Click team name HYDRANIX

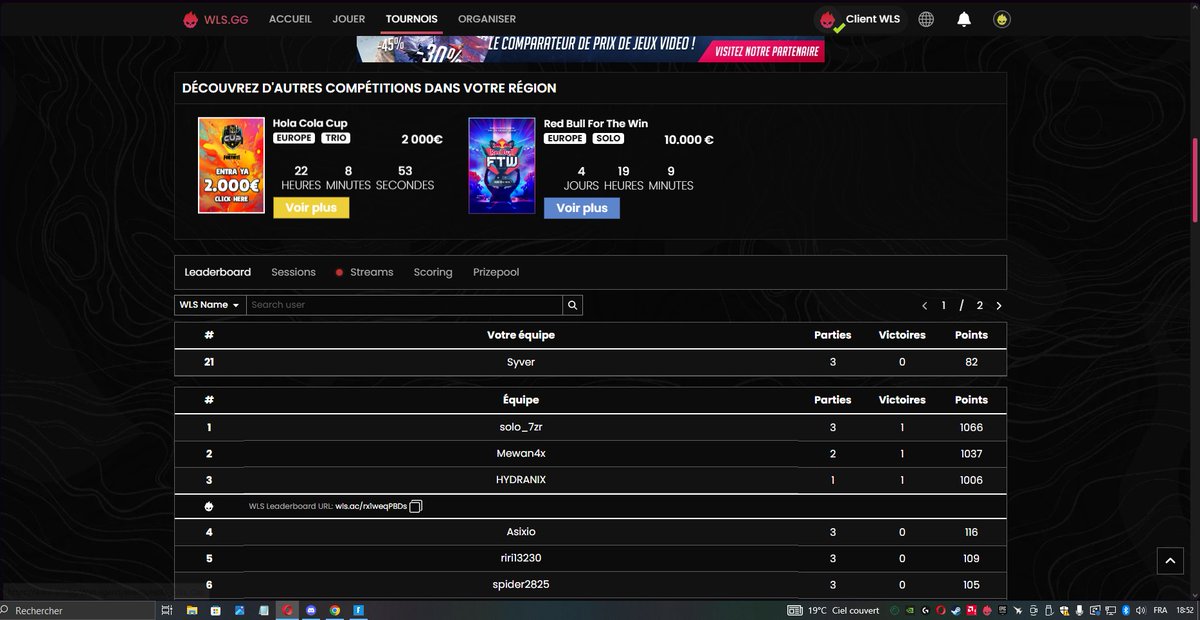521,479
